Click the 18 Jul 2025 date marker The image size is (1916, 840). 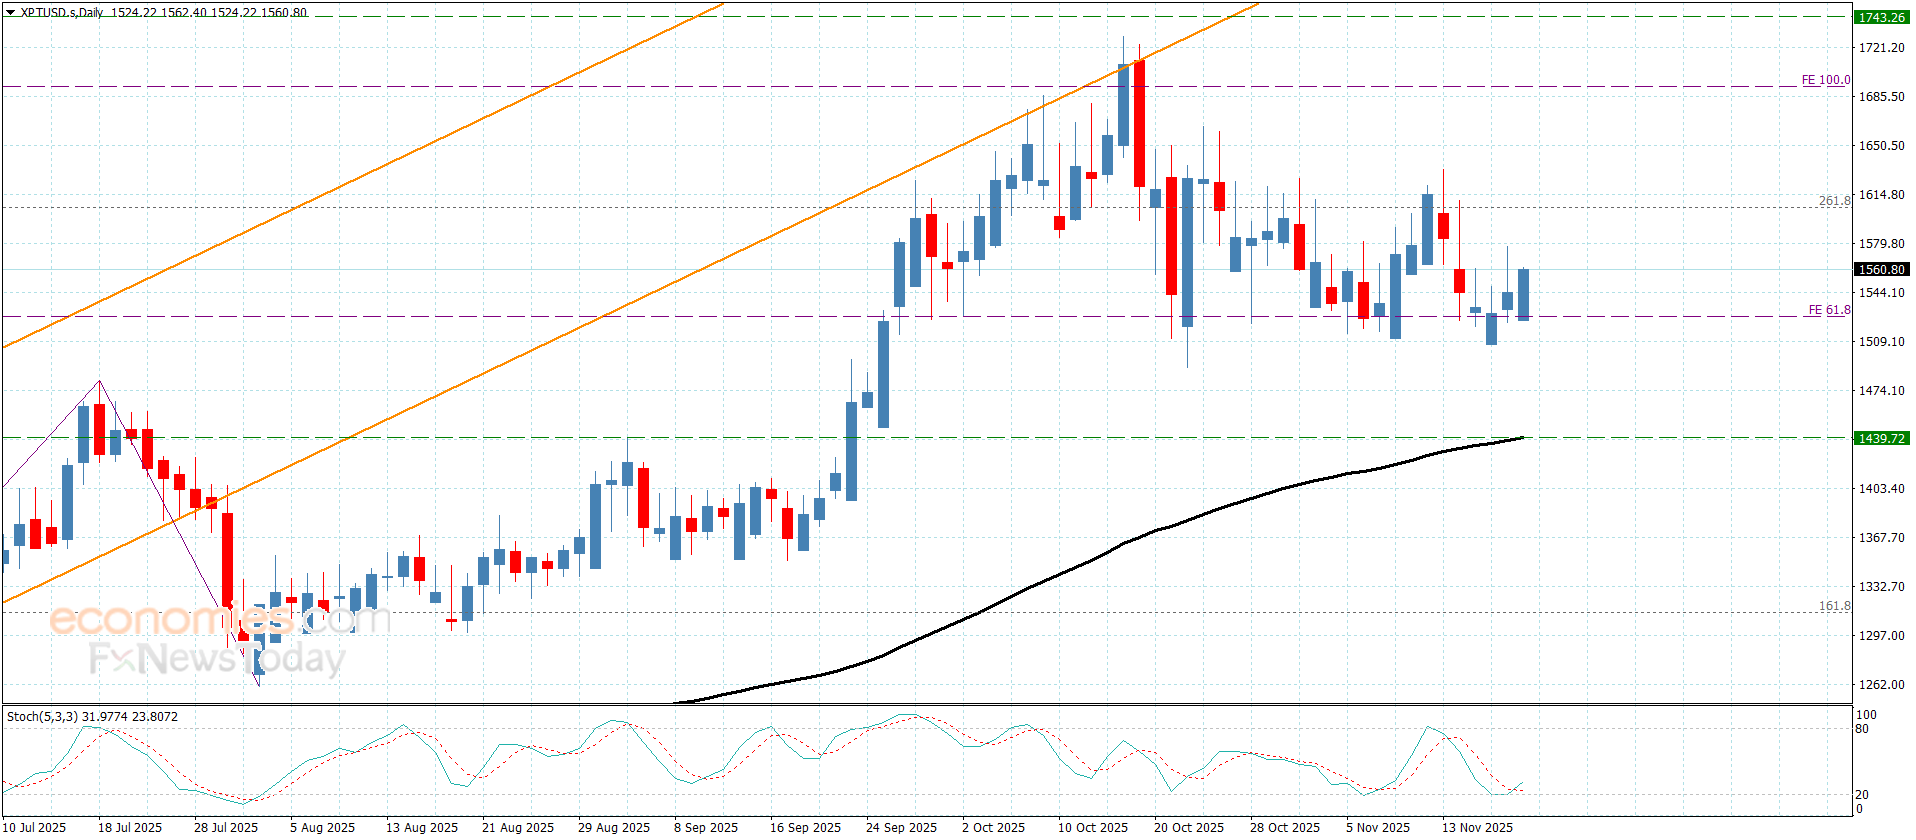point(130,827)
